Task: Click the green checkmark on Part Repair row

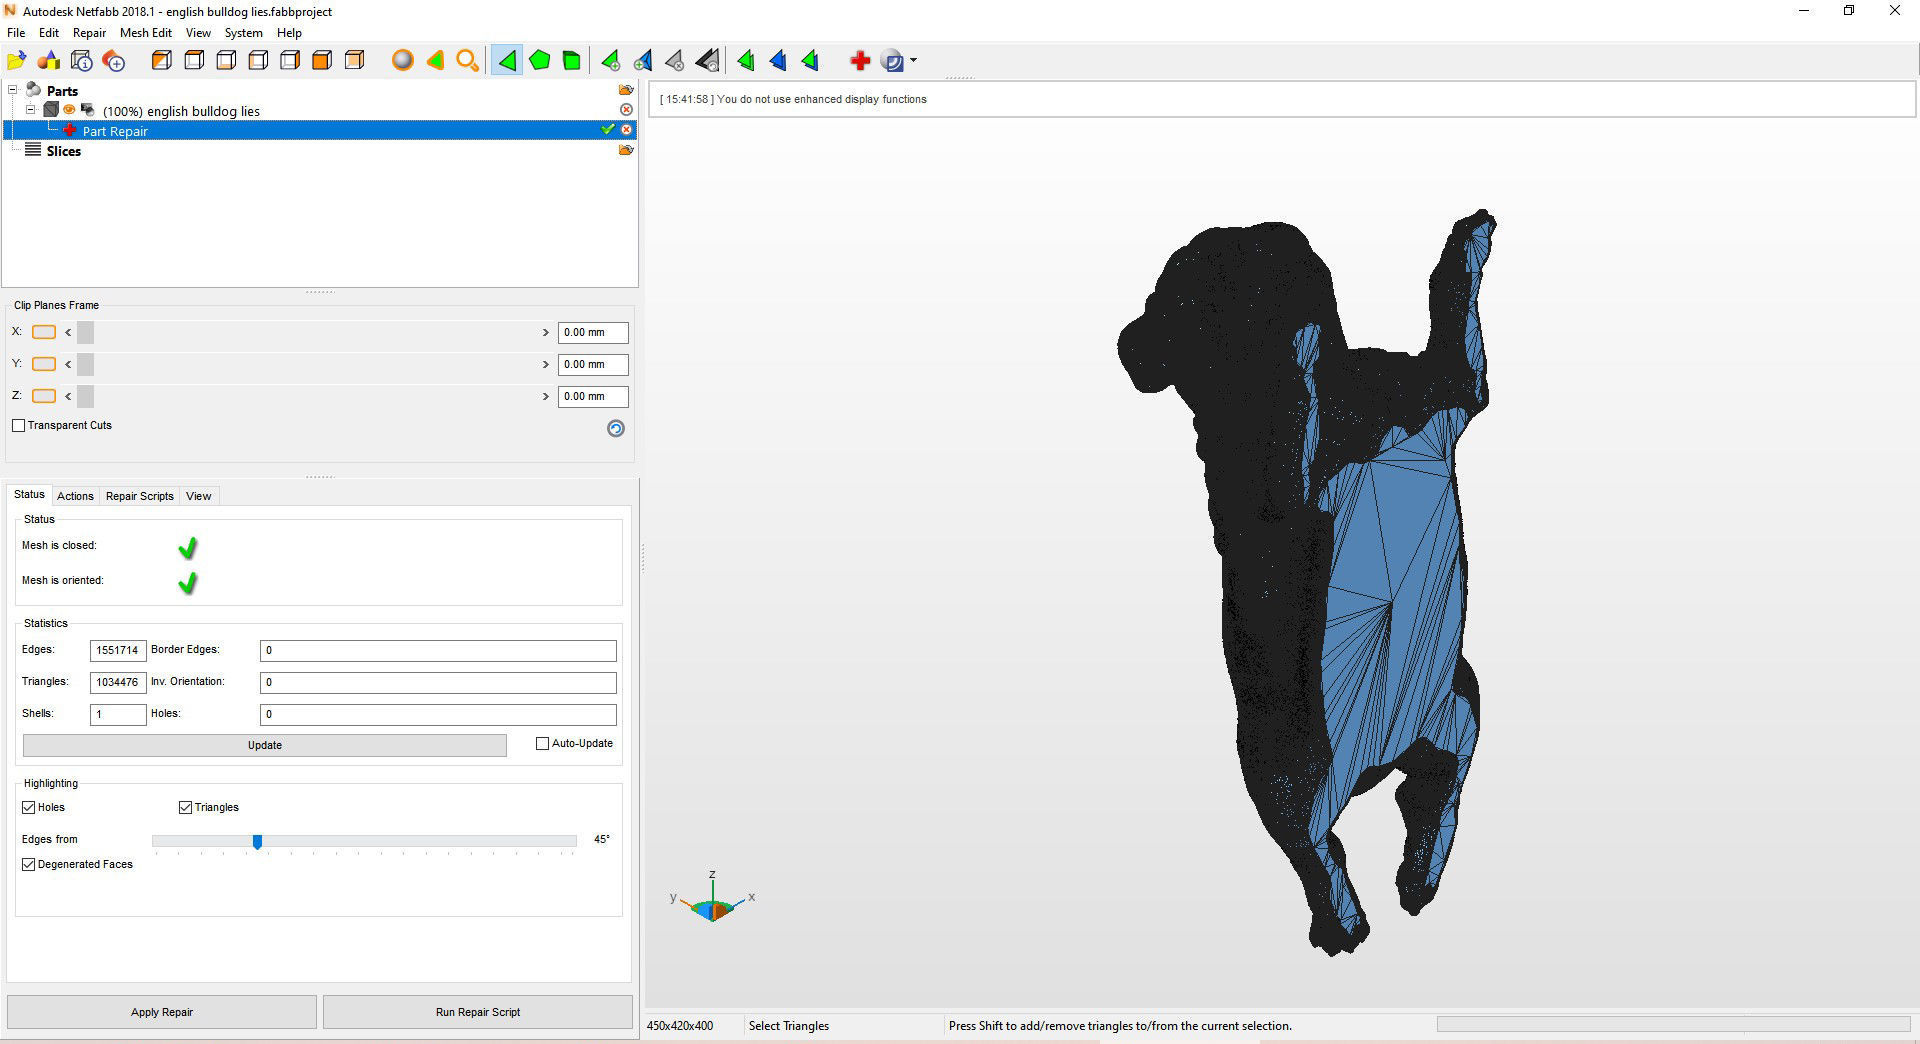Action: pos(607,130)
